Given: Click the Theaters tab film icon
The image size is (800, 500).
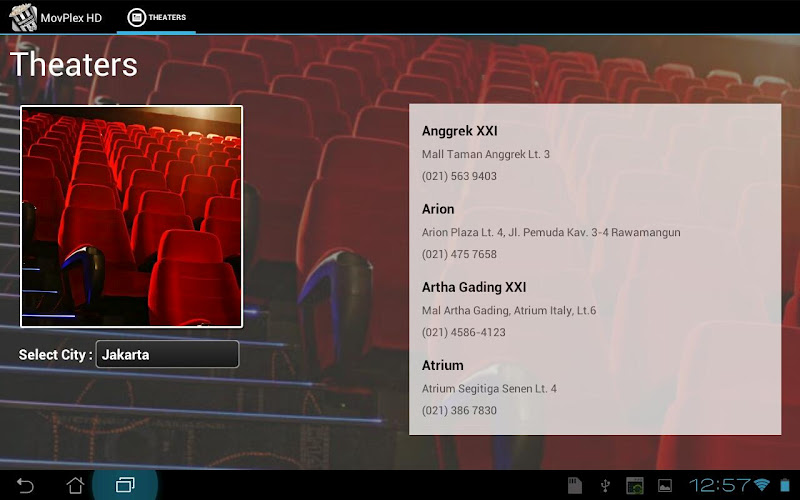Looking at the screenshot, I should pyautogui.click(x=136, y=17).
